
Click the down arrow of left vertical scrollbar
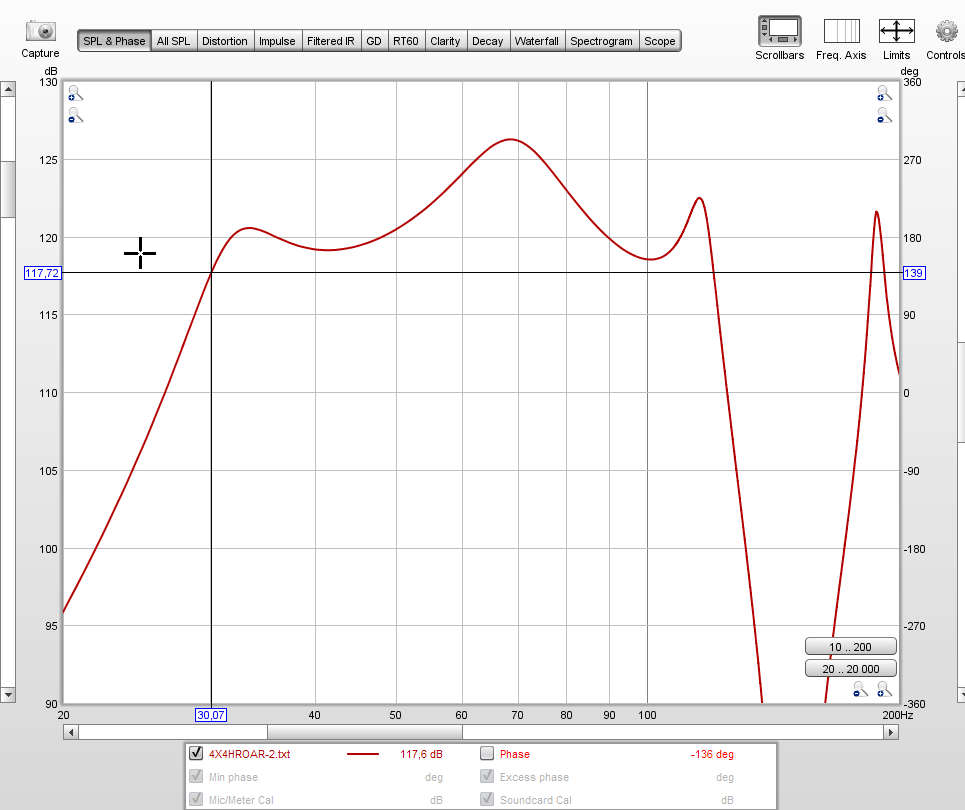point(7,695)
